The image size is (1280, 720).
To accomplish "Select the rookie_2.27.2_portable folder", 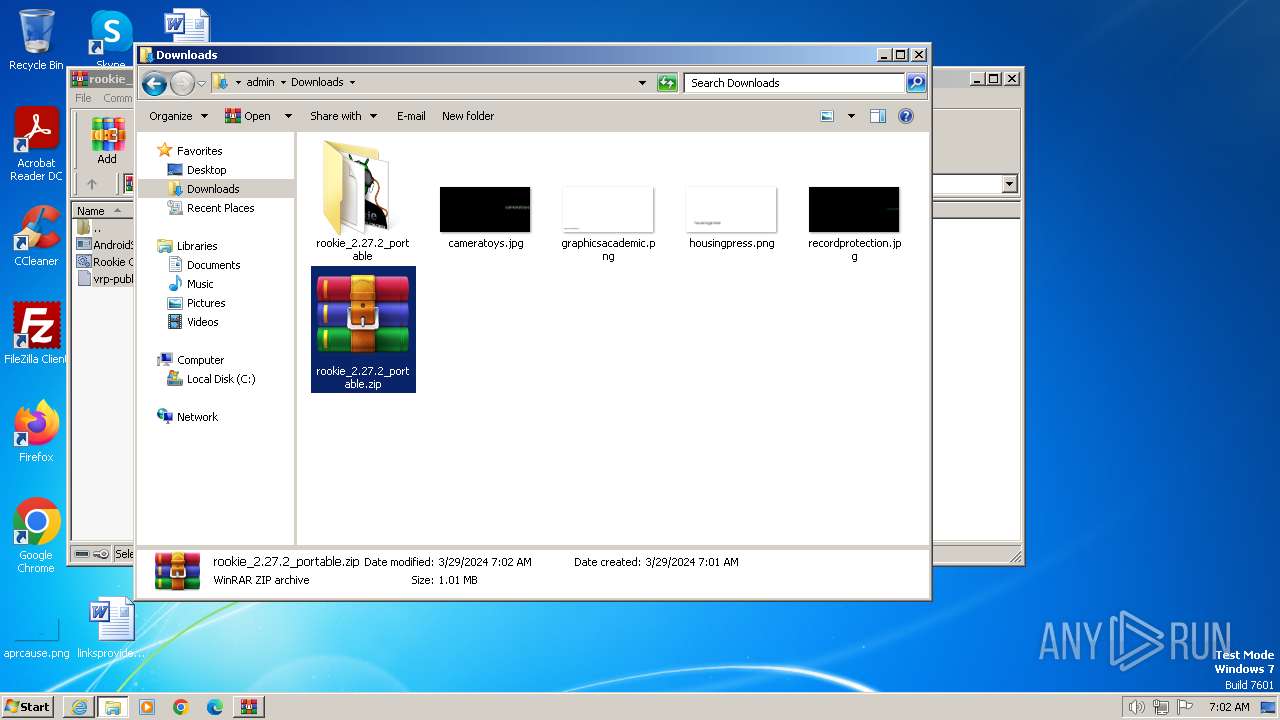I will pyautogui.click(x=362, y=199).
